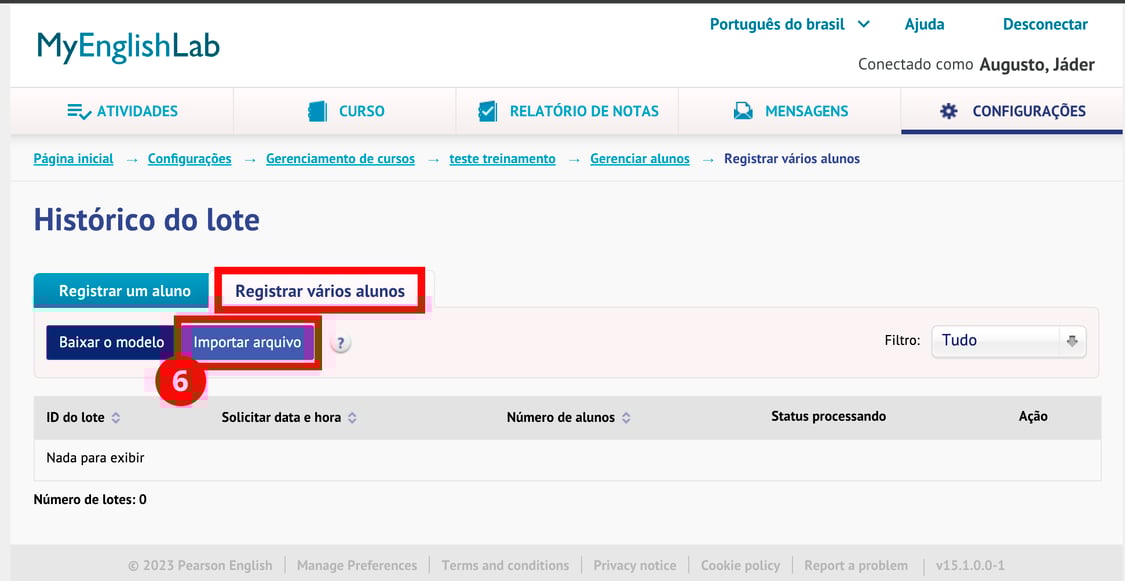
Task: Select the Registrar vários alunos tab
Action: click(320, 291)
